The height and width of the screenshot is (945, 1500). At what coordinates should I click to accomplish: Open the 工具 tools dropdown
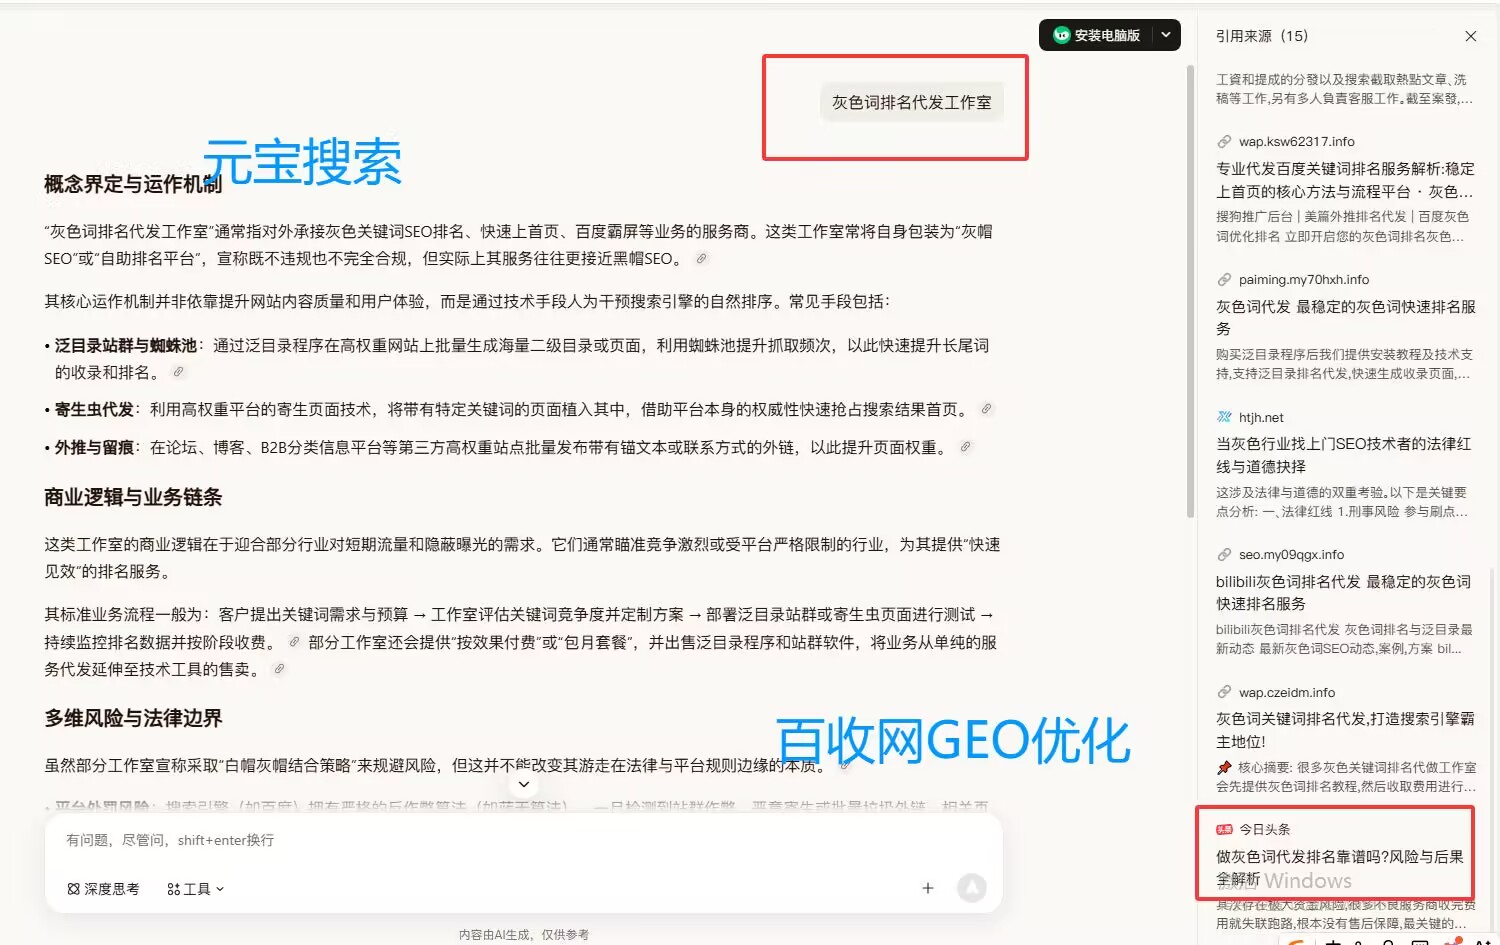[196, 889]
